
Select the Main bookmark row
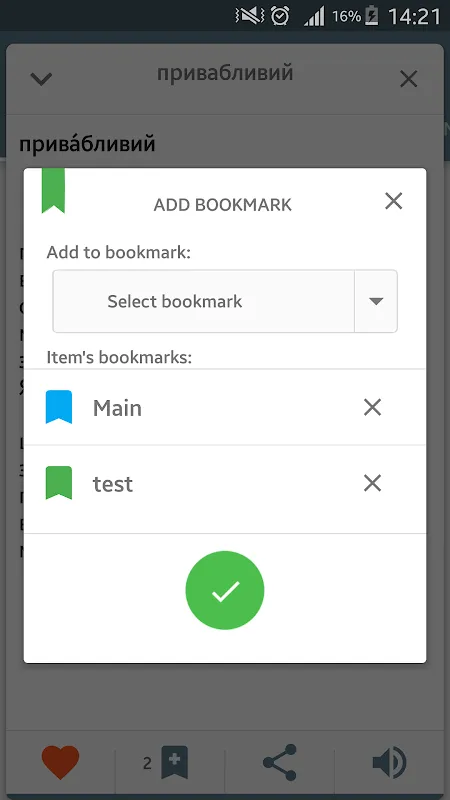point(225,407)
